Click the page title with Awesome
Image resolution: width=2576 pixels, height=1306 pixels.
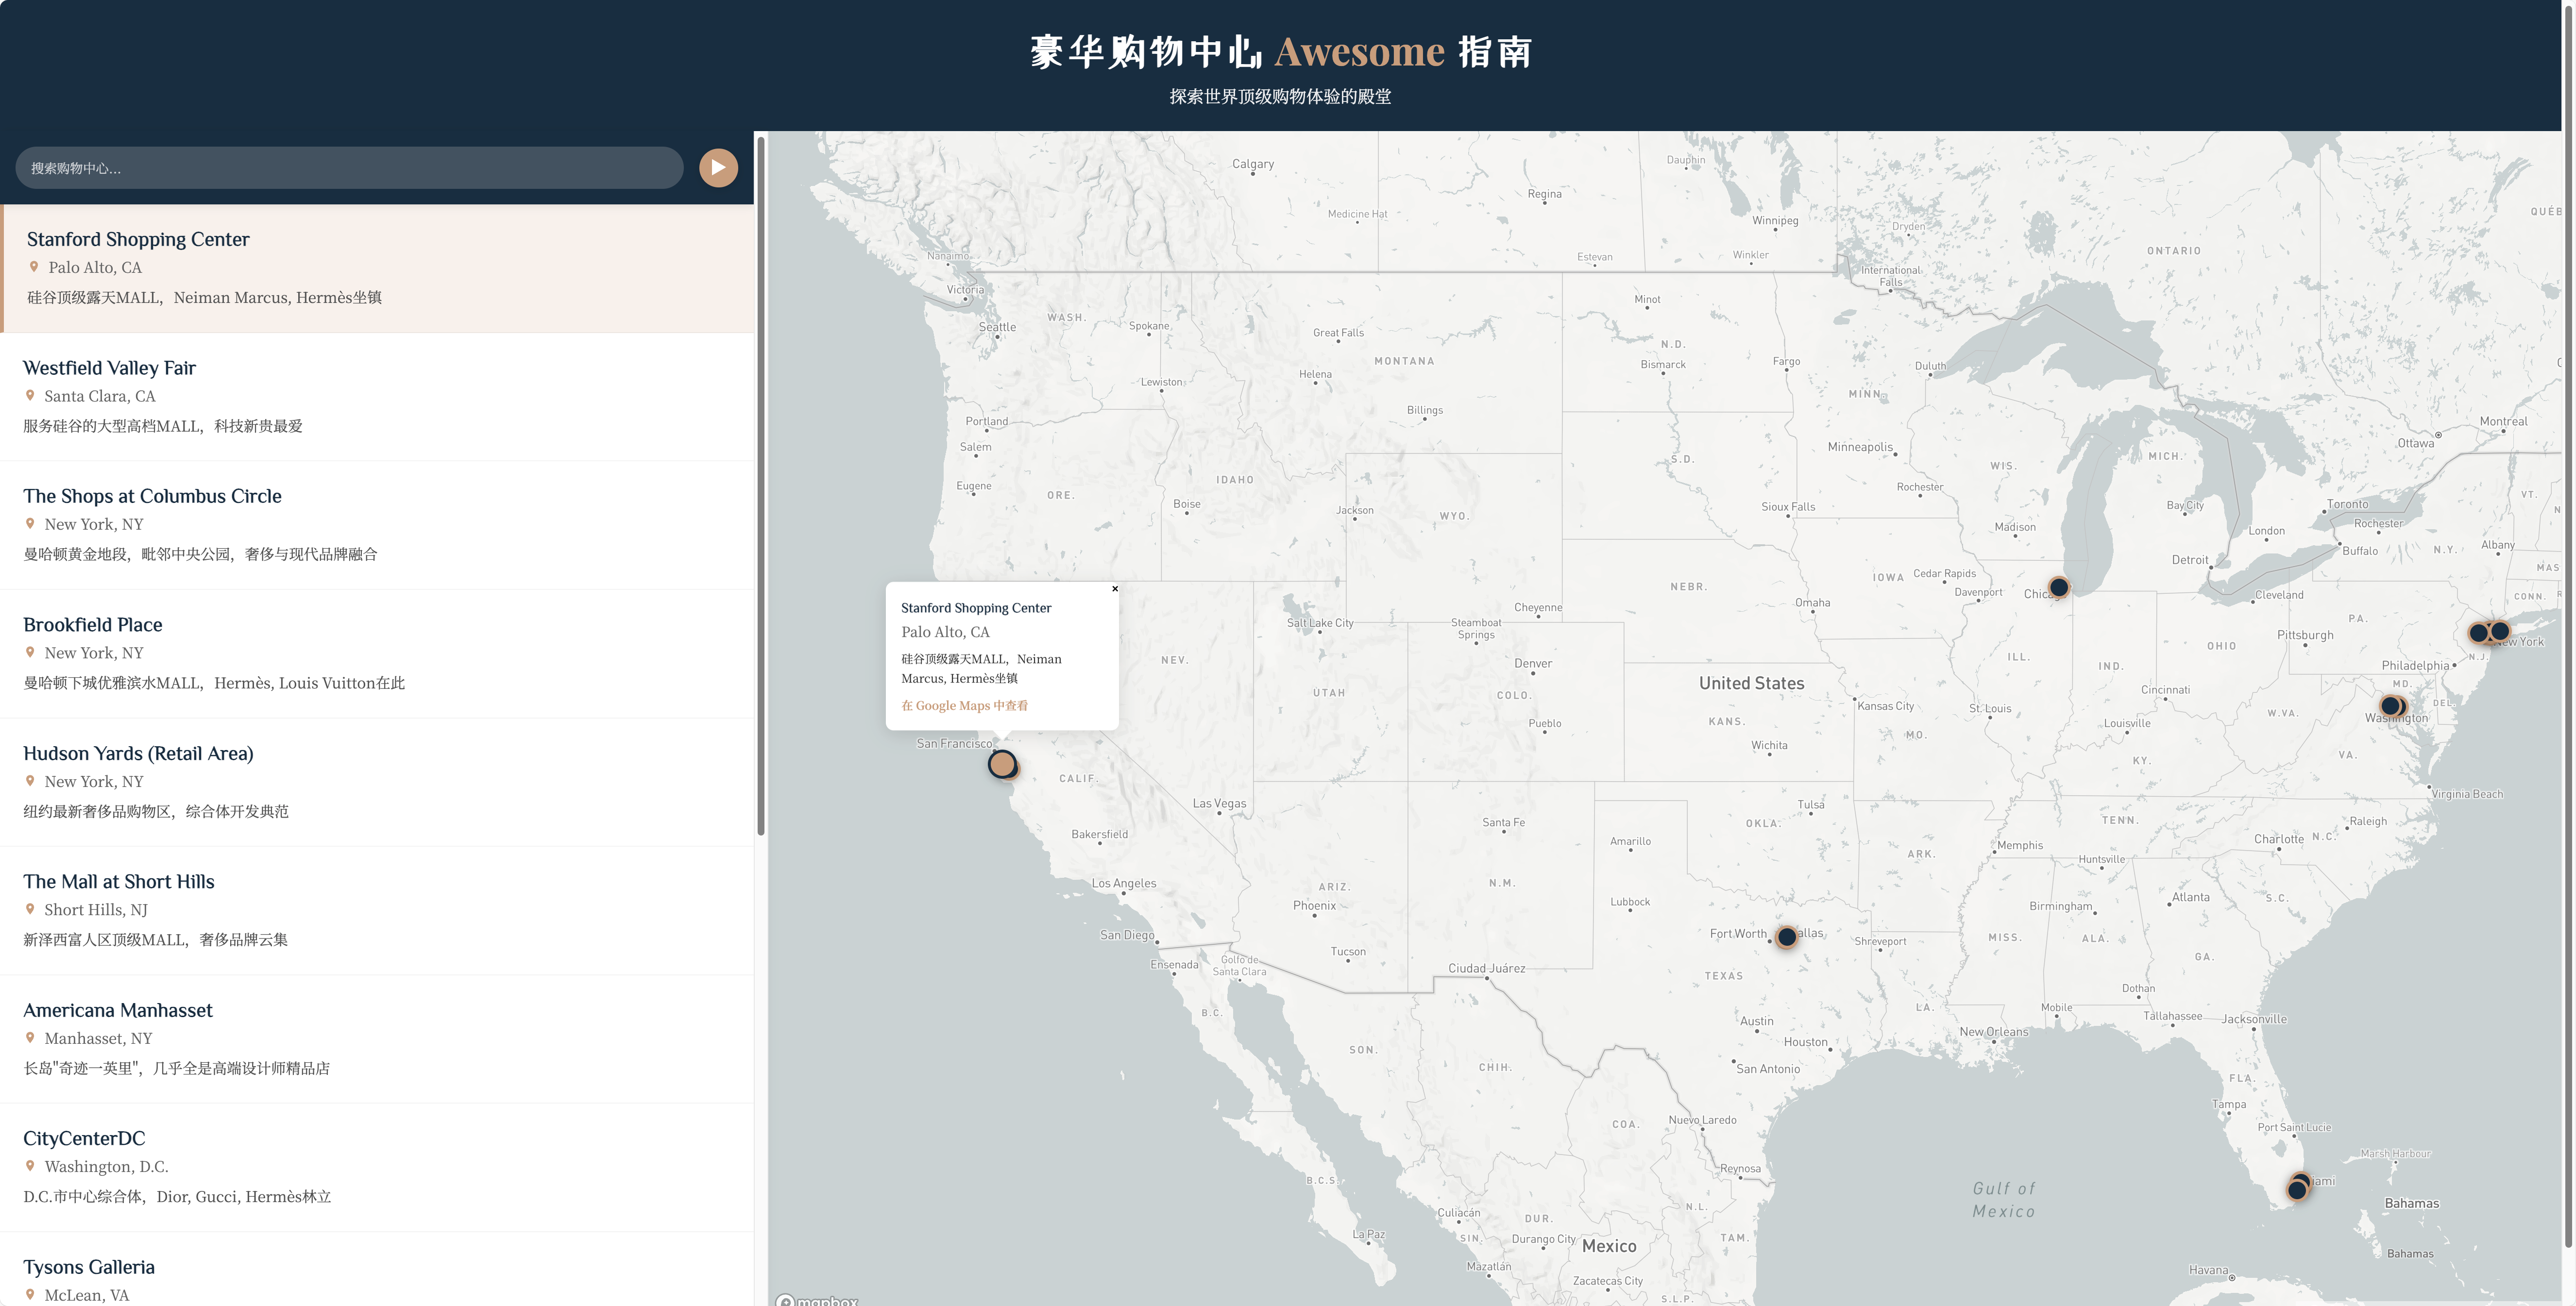(1281, 52)
